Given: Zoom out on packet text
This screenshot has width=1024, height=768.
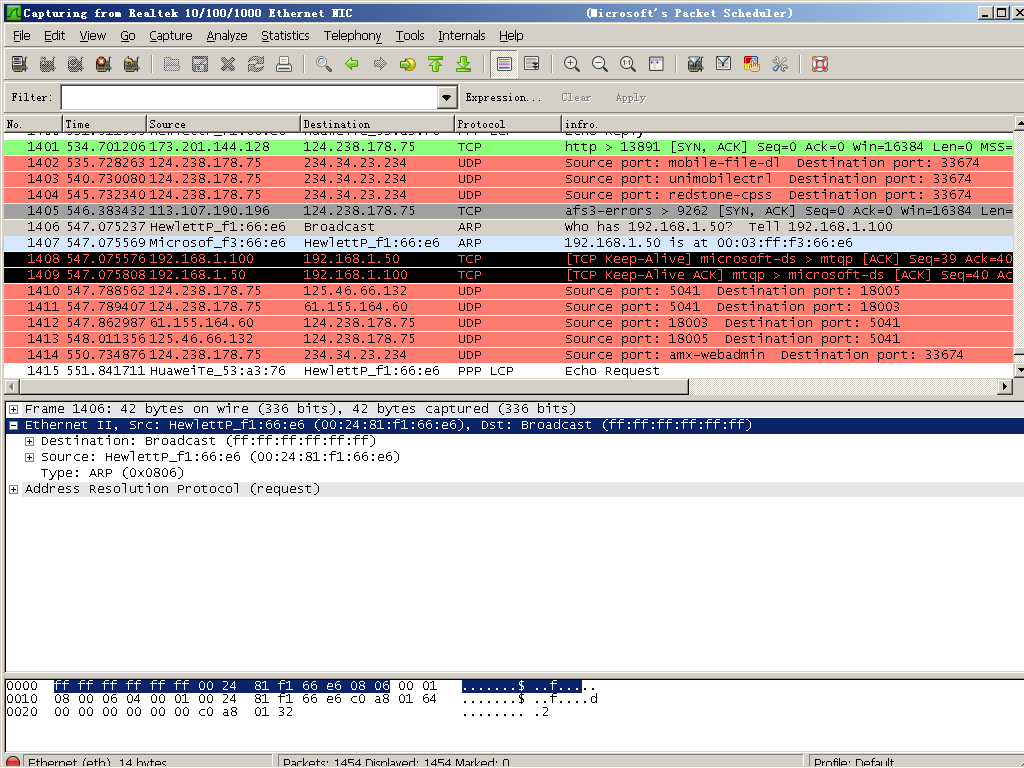Looking at the screenshot, I should click(x=600, y=64).
